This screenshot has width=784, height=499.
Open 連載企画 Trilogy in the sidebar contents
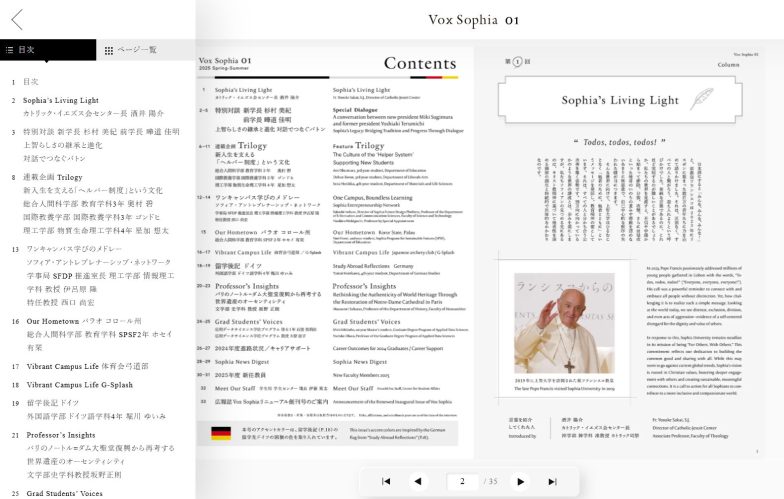[x=52, y=176]
